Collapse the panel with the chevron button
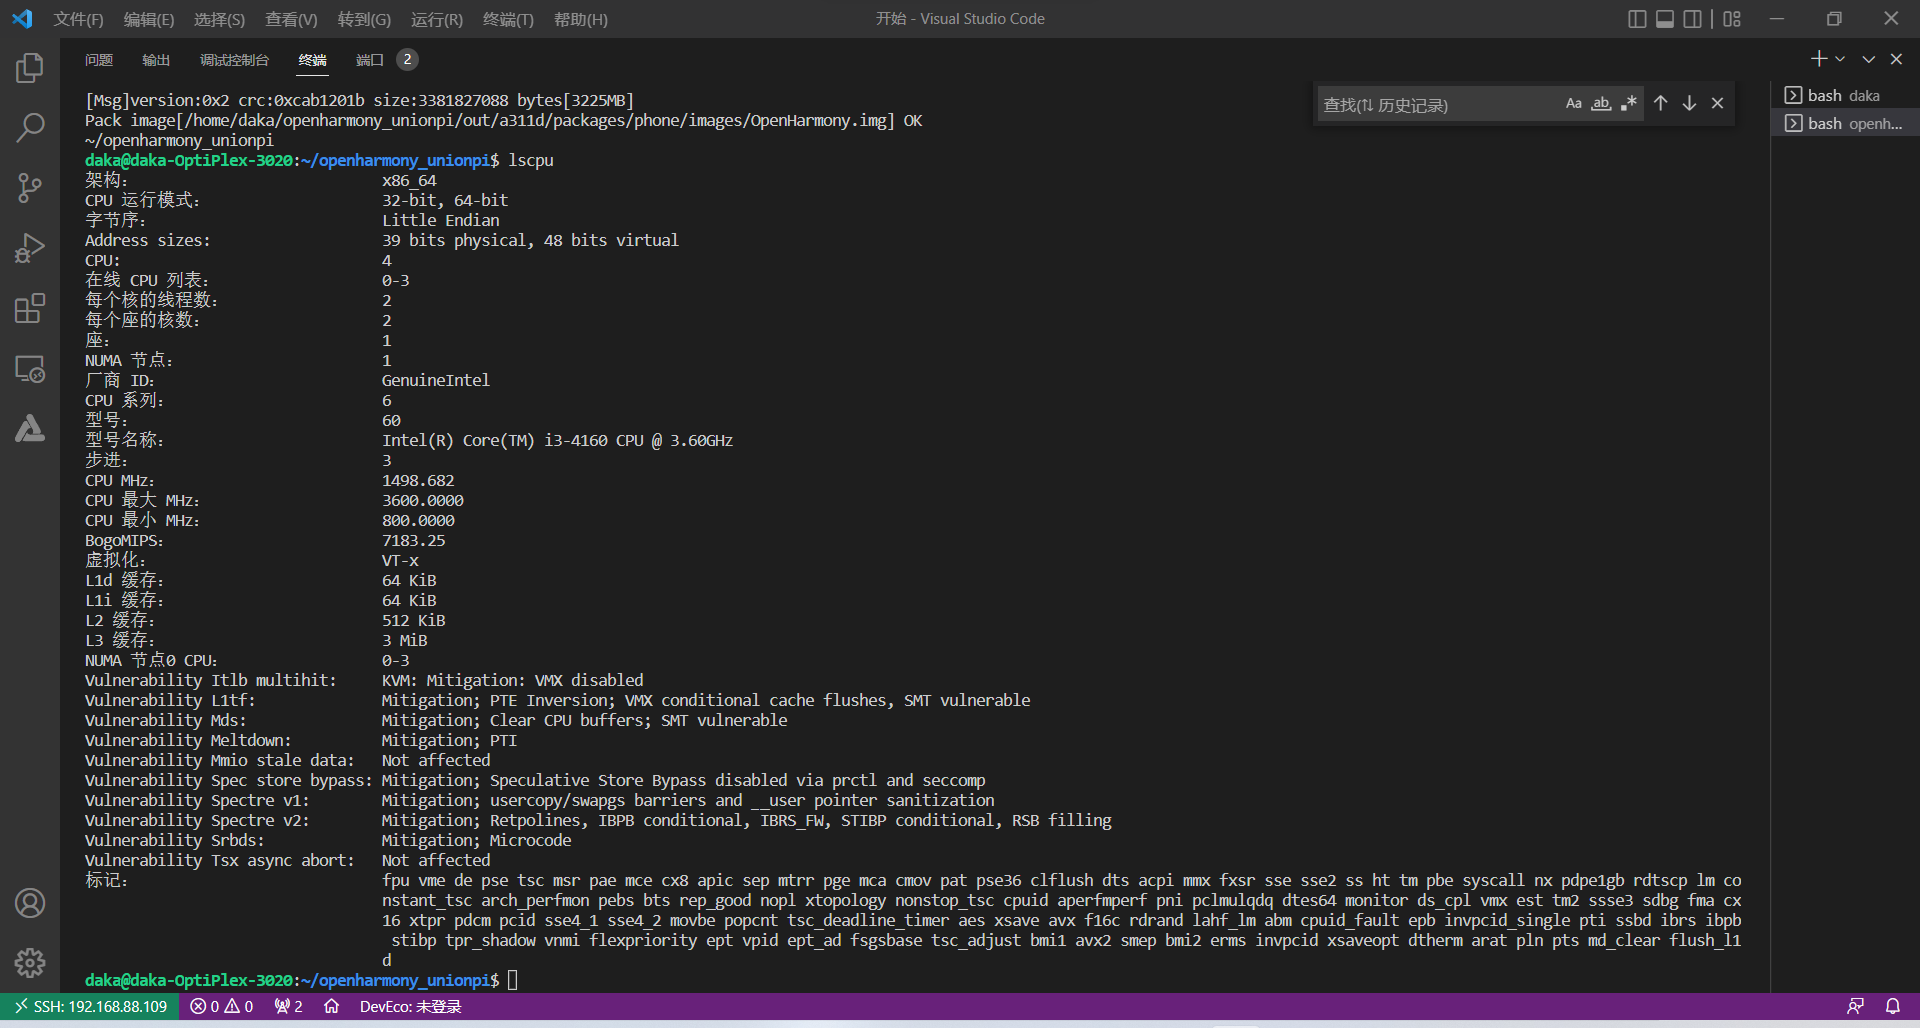The width and height of the screenshot is (1920, 1028). pyautogui.click(x=1868, y=60)
